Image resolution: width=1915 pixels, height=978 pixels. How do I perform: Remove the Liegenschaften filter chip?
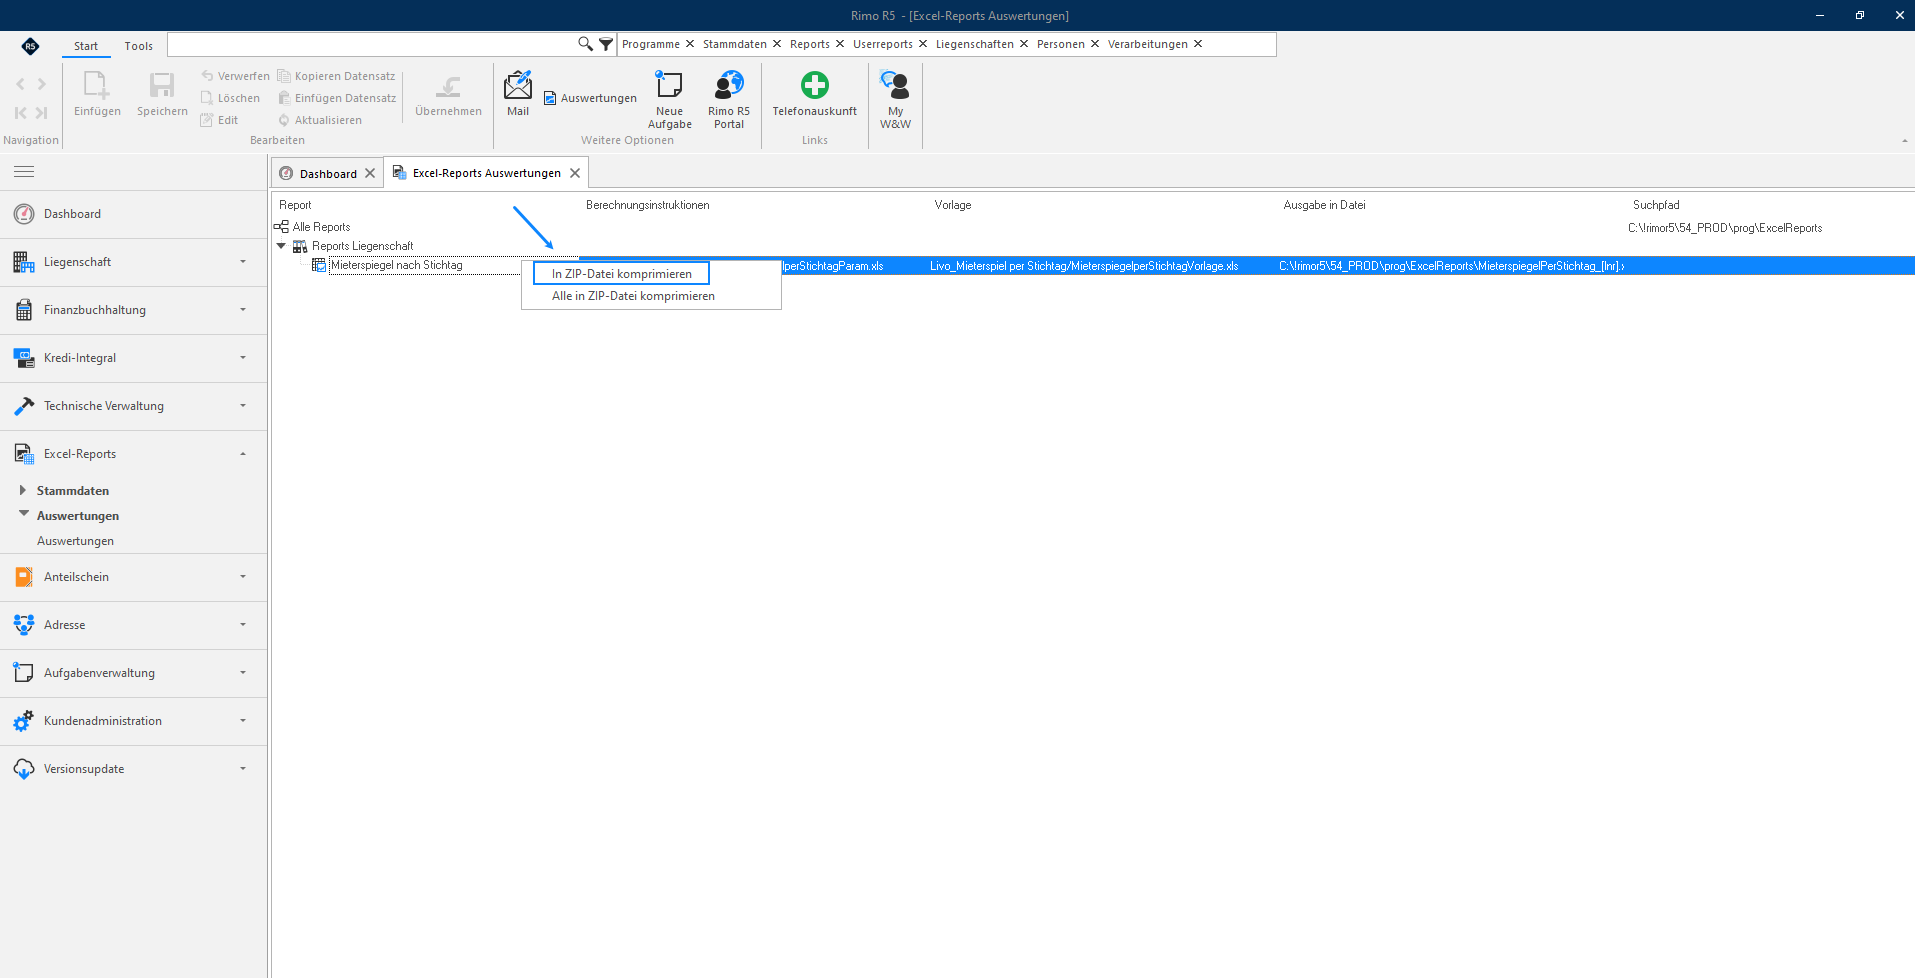pyautogui.click(x=1024, y=44)
